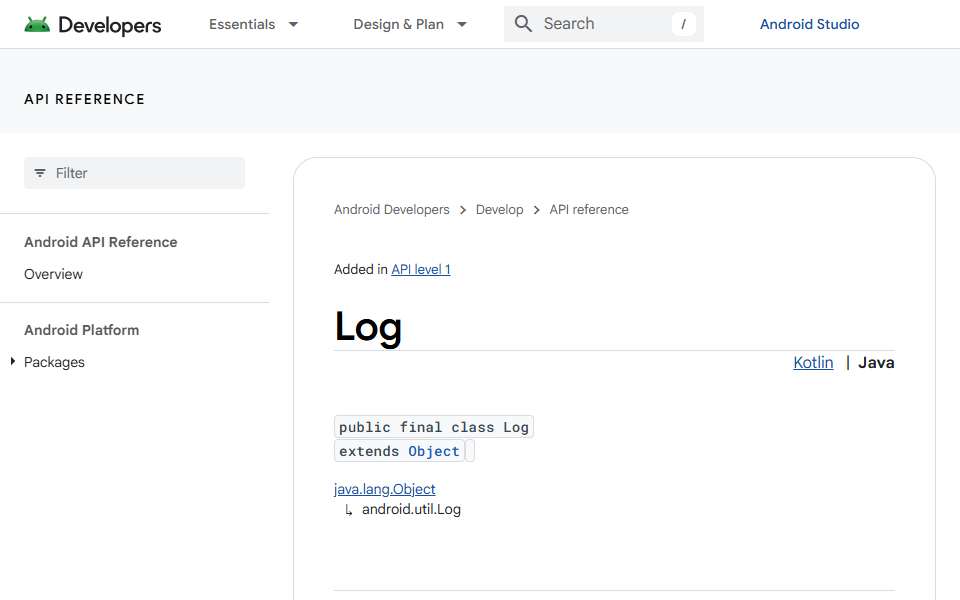
Task: Click the Log page heading
Action: tap(368, 327)
